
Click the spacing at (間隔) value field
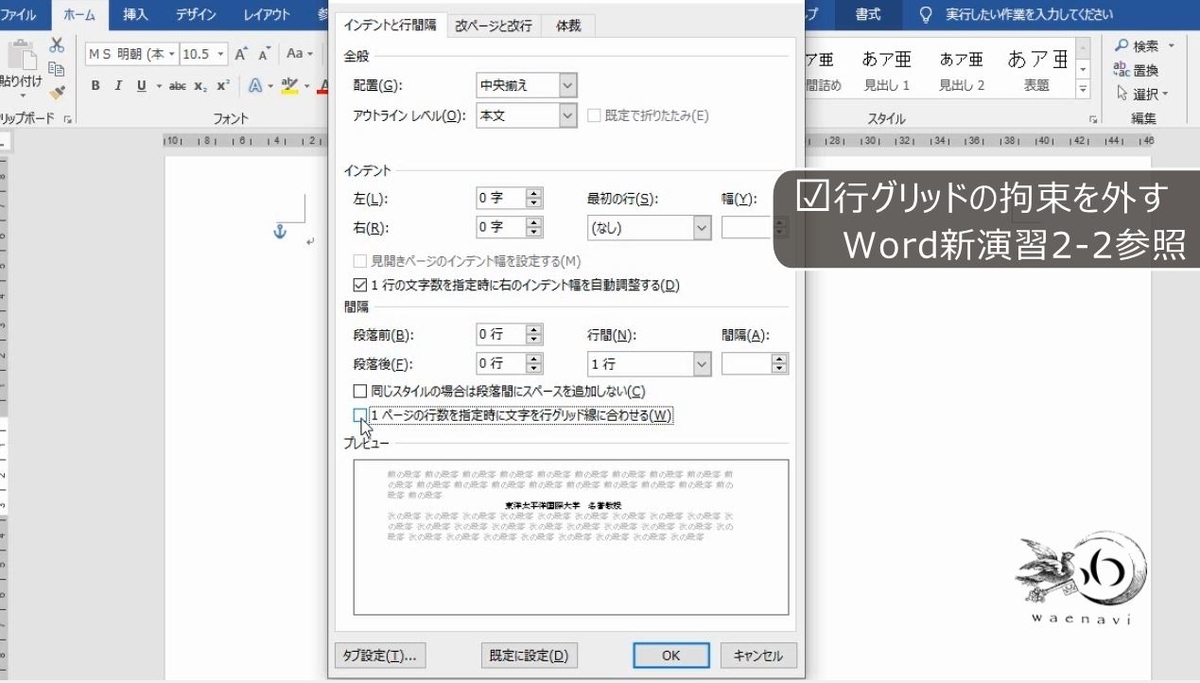pos(746,364)
